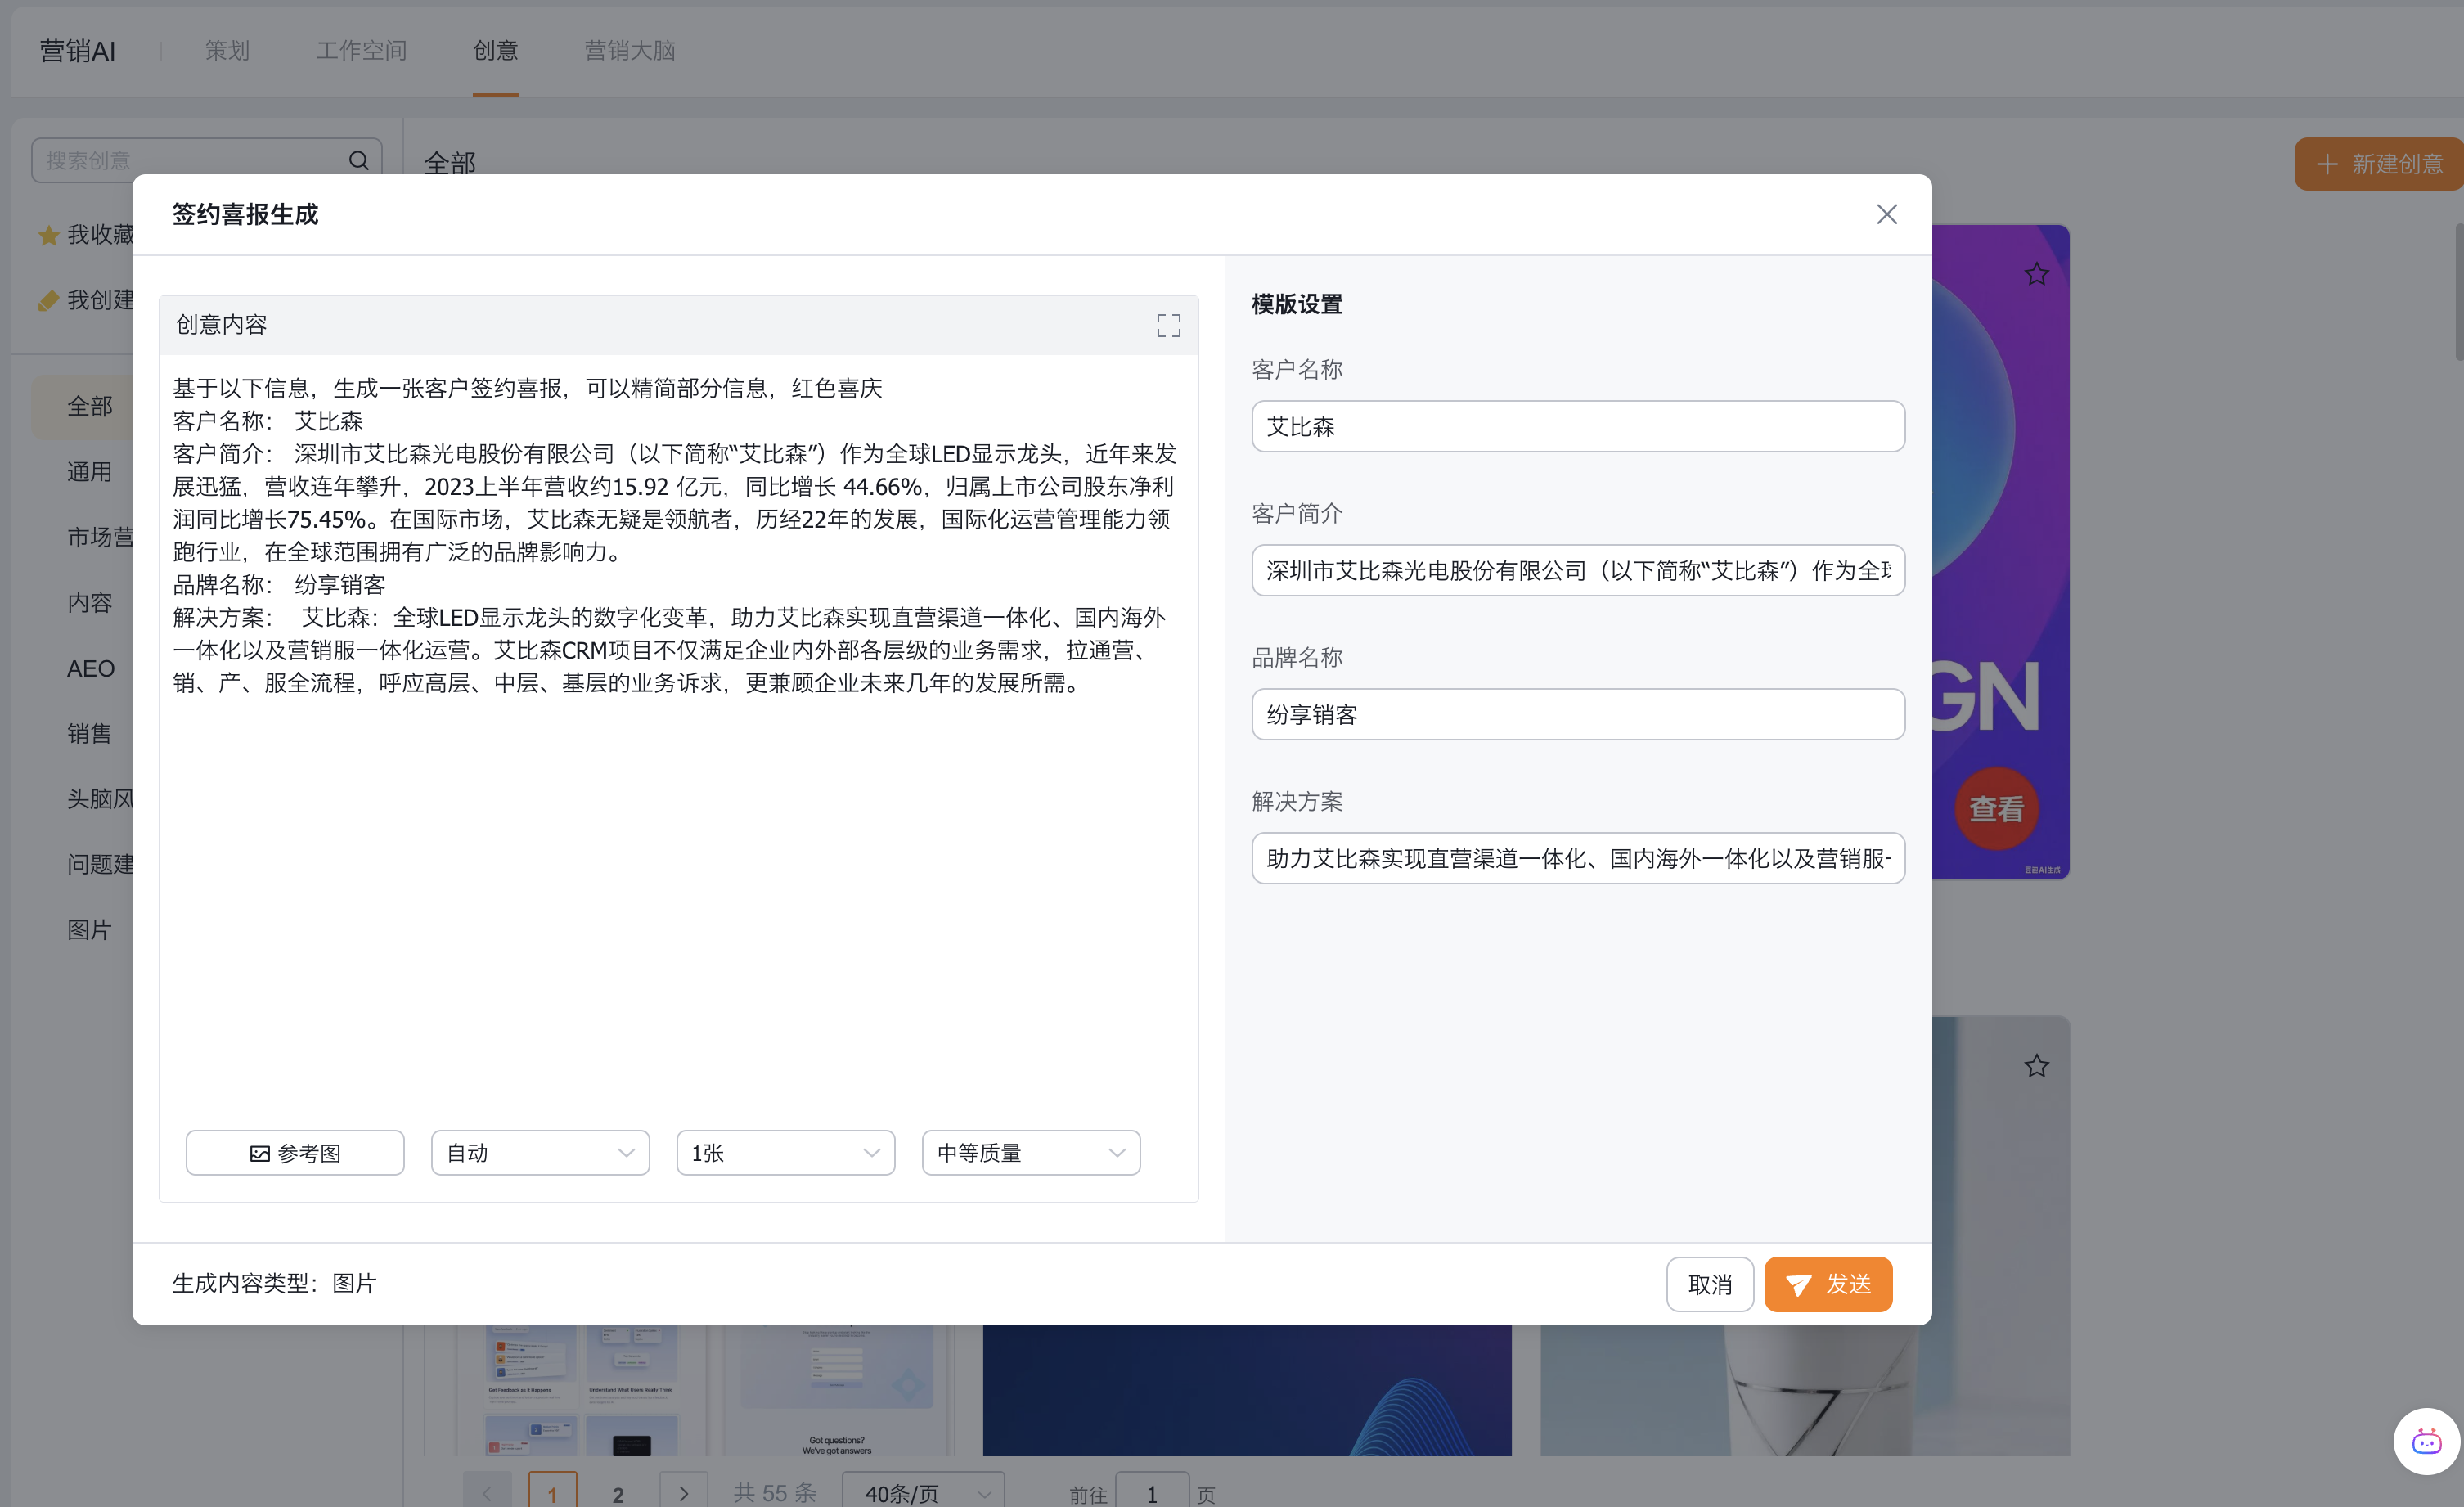This screenshot has height=1507, width=2464.
Task: Click the 客户名称 input field
Action: pos(1577,427)
